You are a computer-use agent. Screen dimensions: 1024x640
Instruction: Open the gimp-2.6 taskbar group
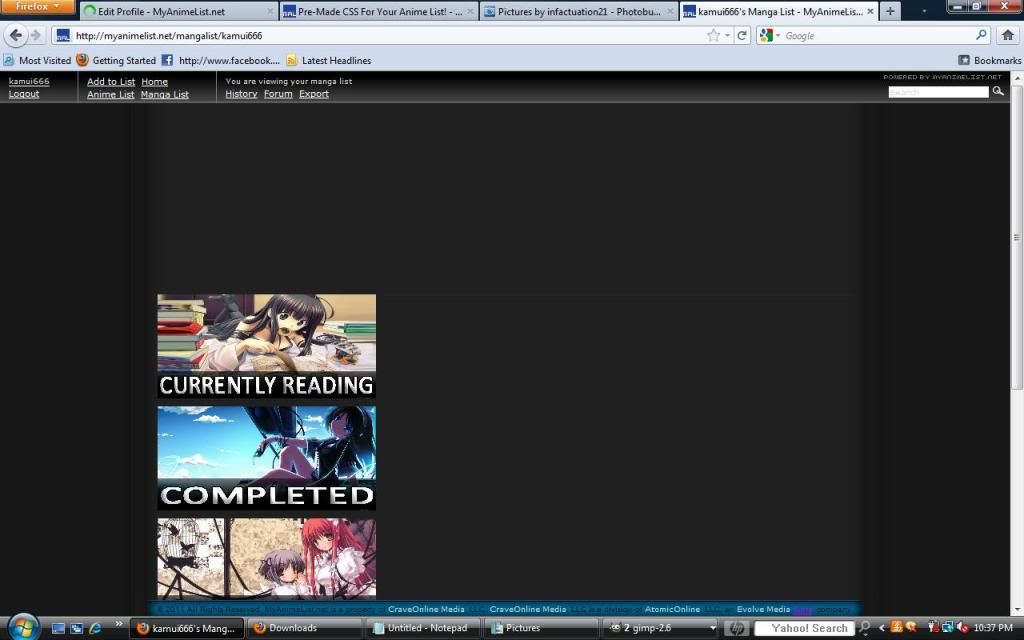pos(660,628)
